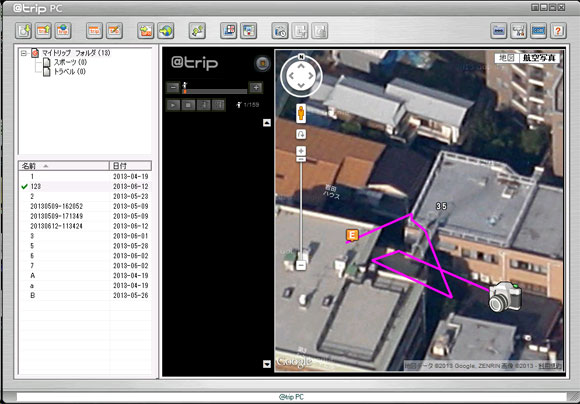
Task: Sort the list by 名前 column header
Action: (x=64, y=166)
